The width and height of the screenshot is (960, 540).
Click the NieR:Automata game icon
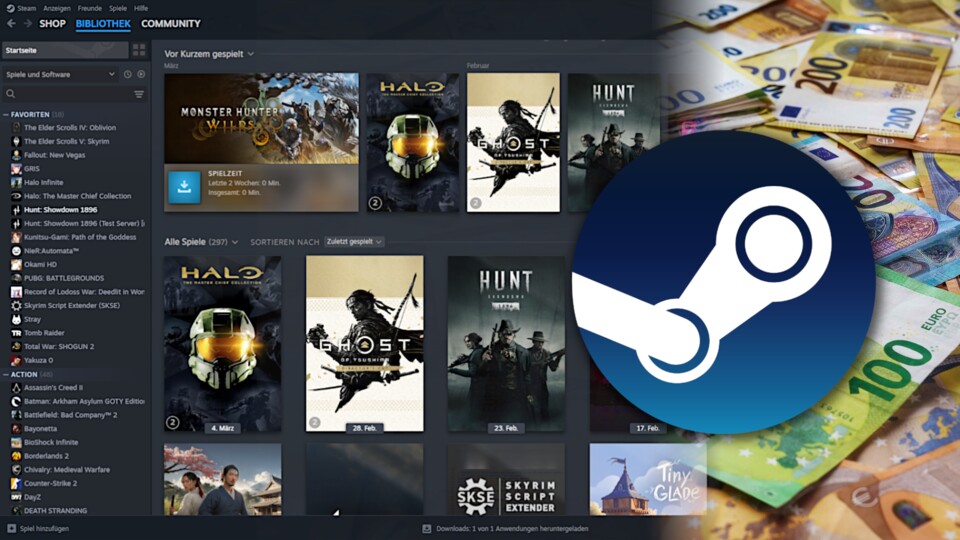click(x=17, y=250)
